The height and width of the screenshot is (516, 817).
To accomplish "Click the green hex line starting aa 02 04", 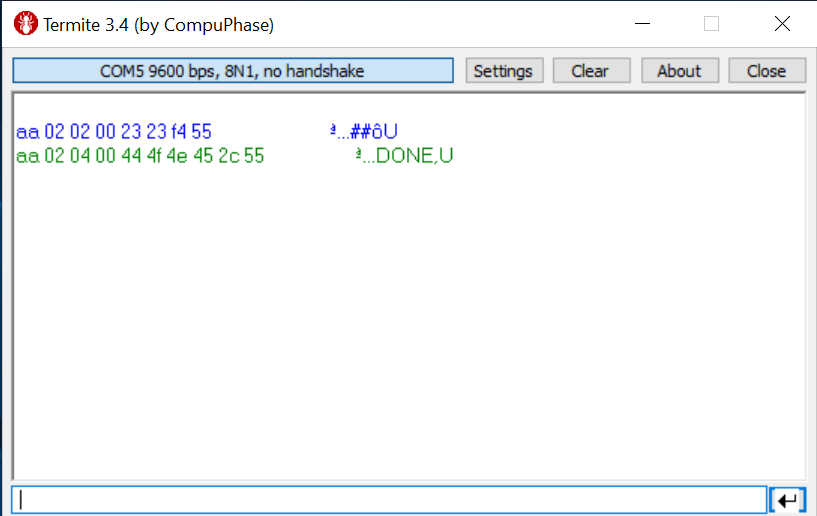I will click(140, 156).
